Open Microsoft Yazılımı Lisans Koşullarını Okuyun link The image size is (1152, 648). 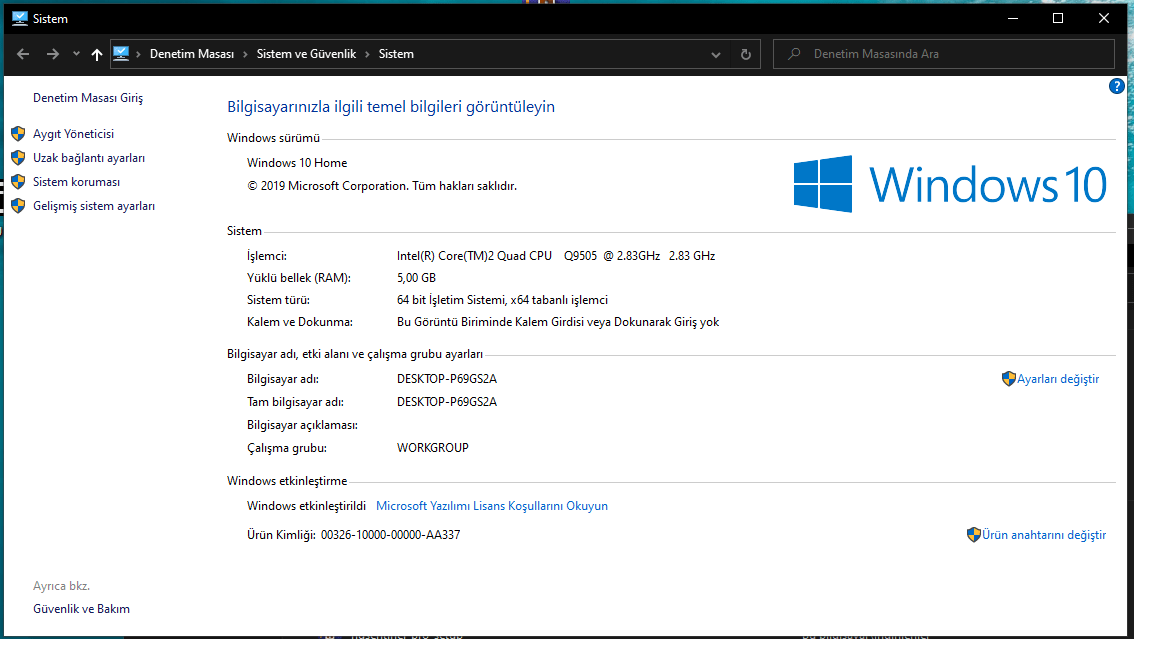click(492, 506)
